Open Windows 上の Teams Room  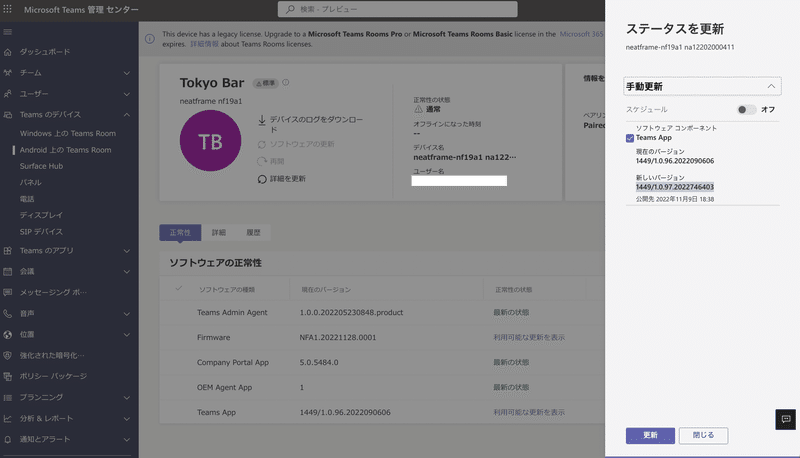[x=68, y=134]
